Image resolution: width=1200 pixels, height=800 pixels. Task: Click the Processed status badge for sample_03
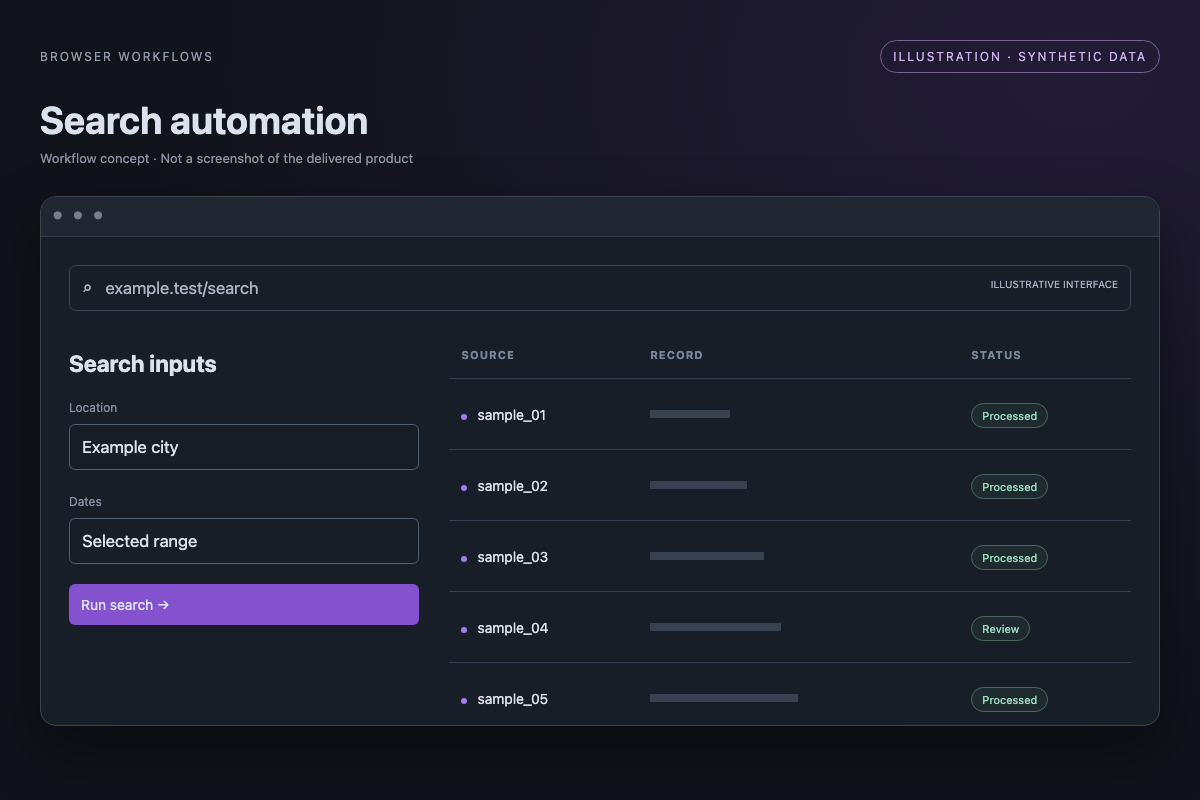coord(1009,558)
